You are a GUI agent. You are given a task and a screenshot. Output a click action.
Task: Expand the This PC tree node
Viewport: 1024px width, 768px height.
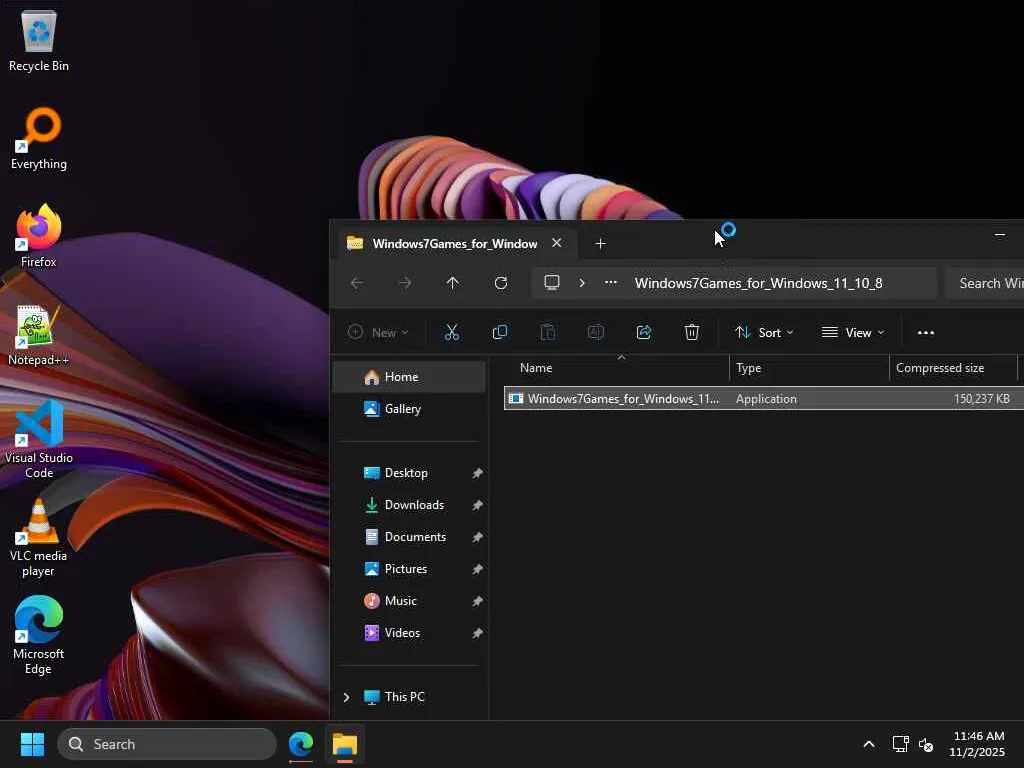point(347,697)
